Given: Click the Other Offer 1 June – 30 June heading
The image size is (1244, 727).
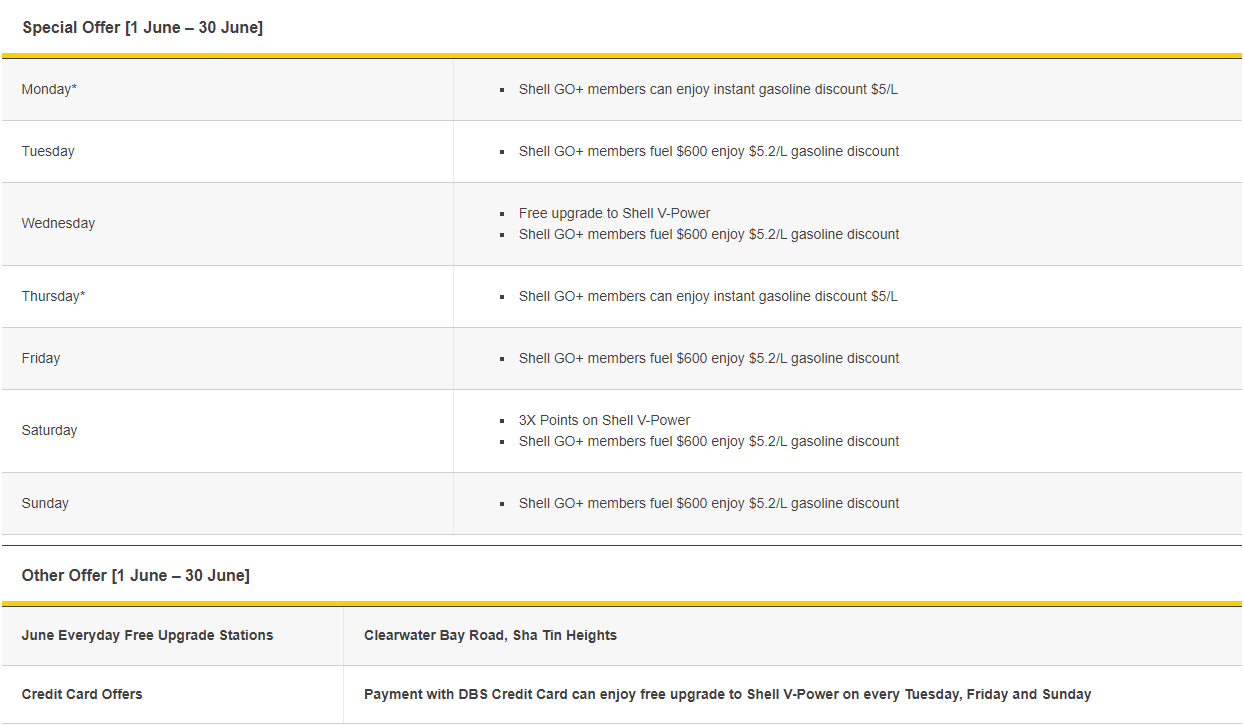Looking at the screenshot, I should click(x=136, y=576).
